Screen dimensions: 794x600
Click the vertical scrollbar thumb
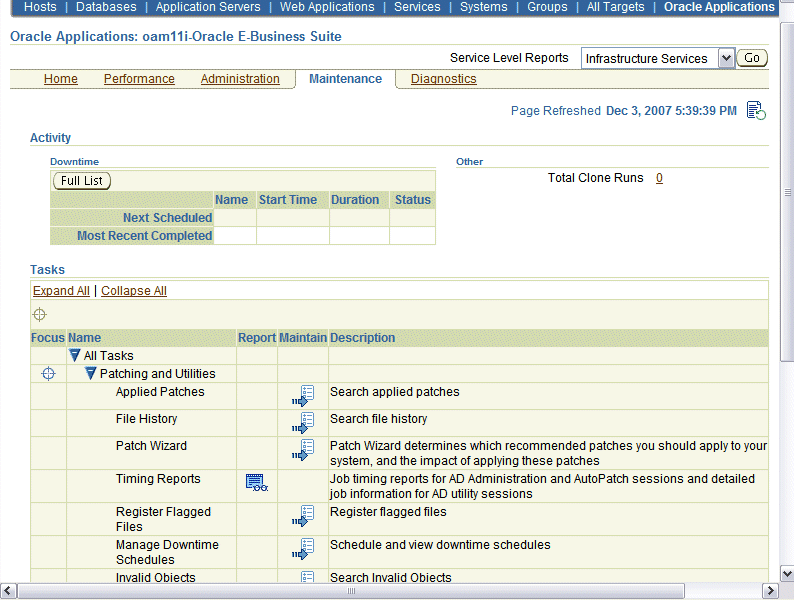coord(787,192)
